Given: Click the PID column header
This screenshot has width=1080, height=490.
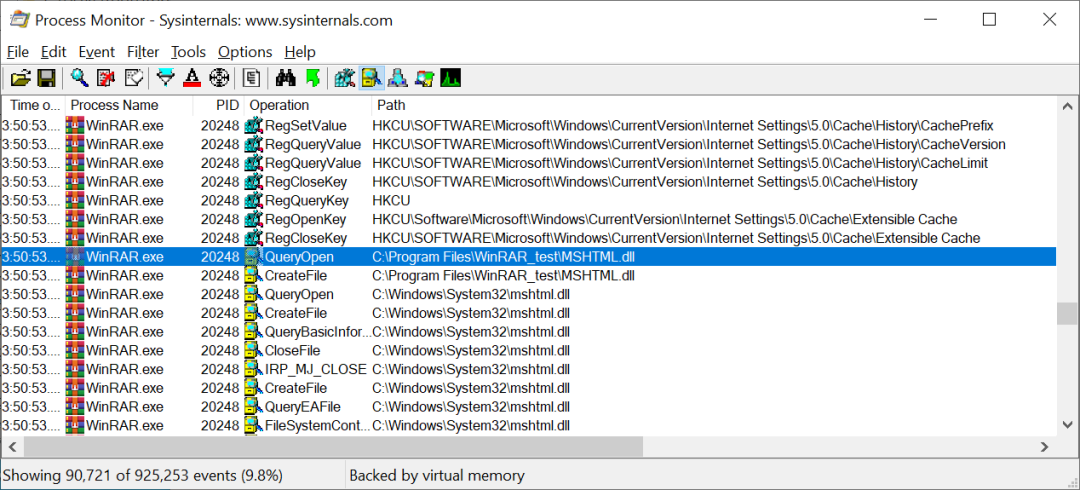Looking at the screenshot, I should click(218, 105).
